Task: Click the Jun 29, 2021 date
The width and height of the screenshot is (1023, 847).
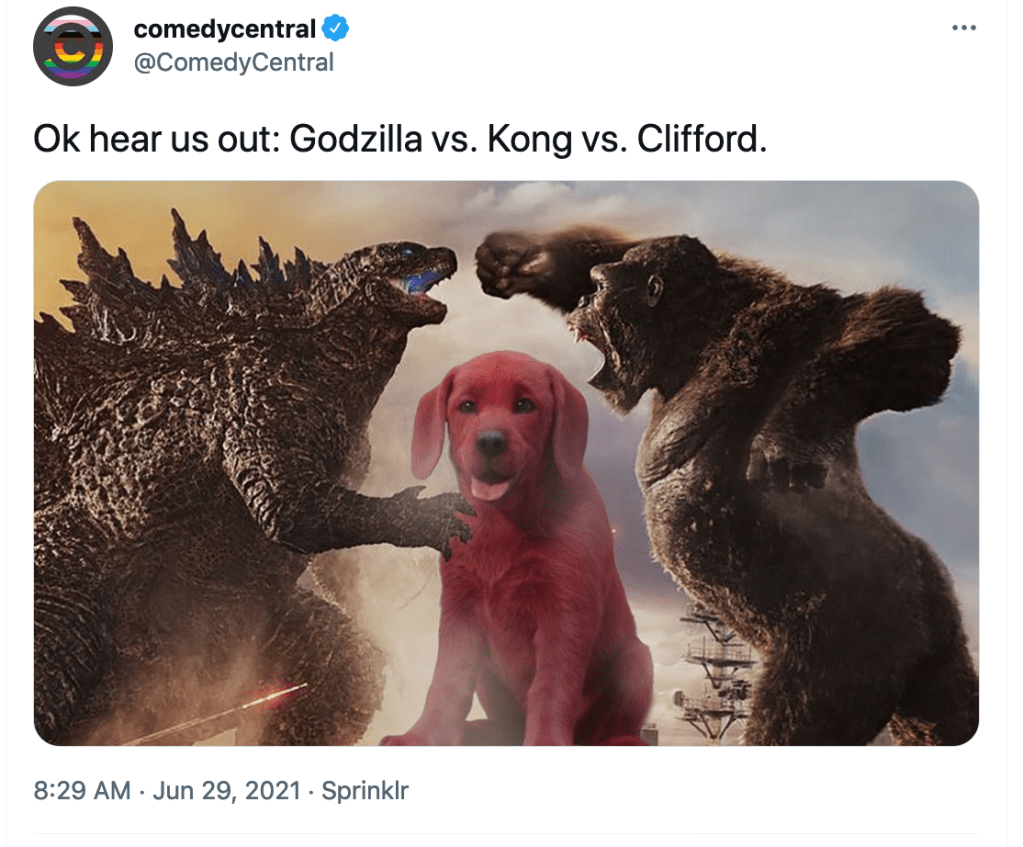Action: coord(226,790)
